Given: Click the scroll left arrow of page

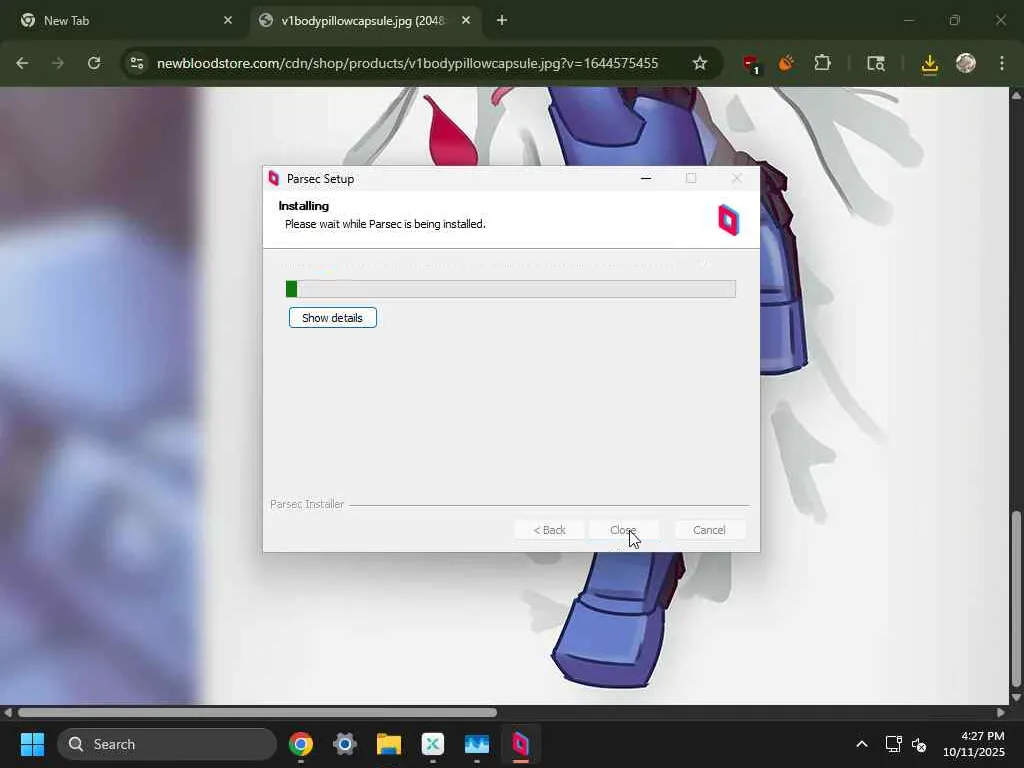Looking at the screenshot, I should 8,712.
